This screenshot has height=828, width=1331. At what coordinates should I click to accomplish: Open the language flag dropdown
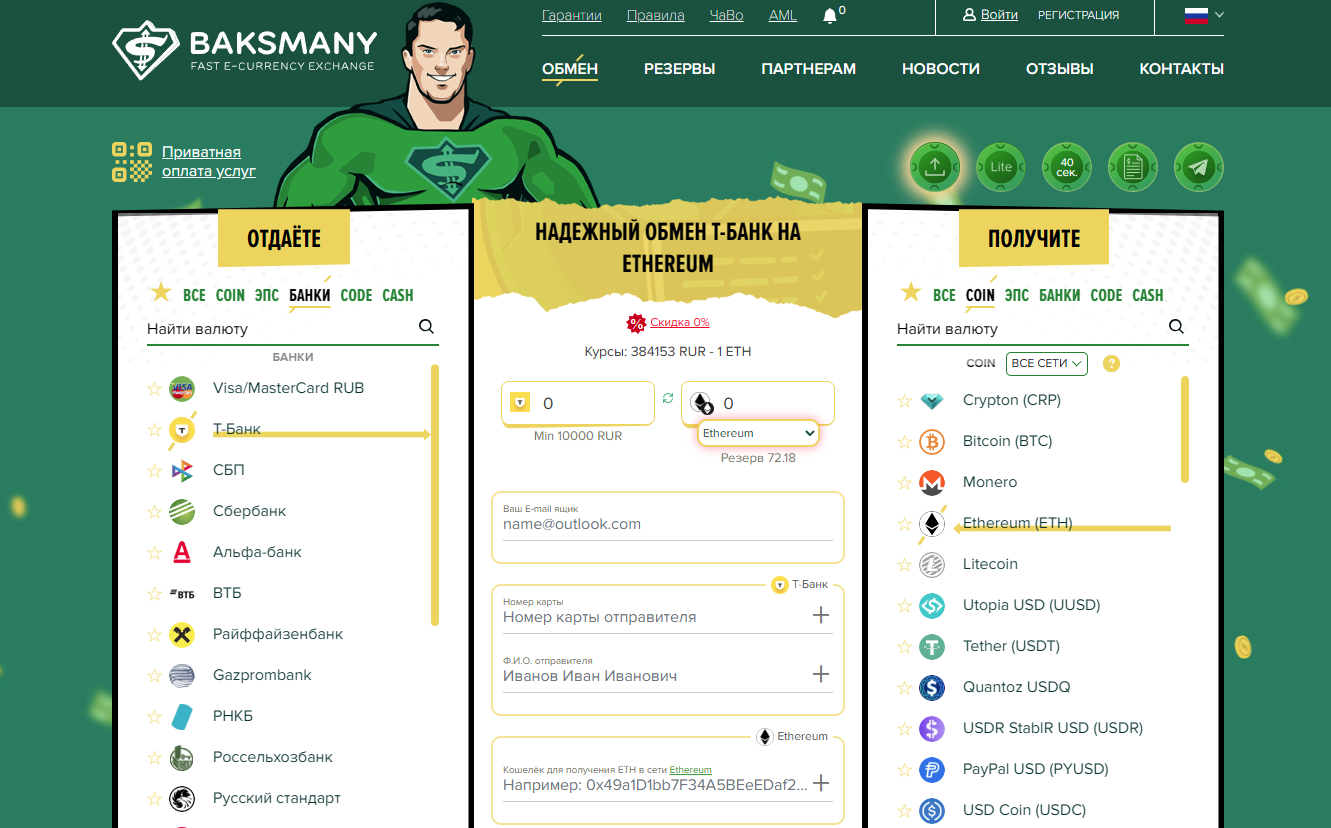tap(1204, 15)
